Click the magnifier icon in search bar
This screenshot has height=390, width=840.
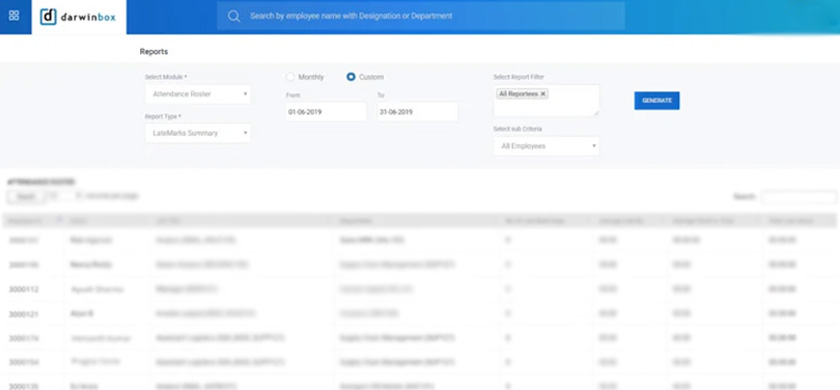coord(234,16)
